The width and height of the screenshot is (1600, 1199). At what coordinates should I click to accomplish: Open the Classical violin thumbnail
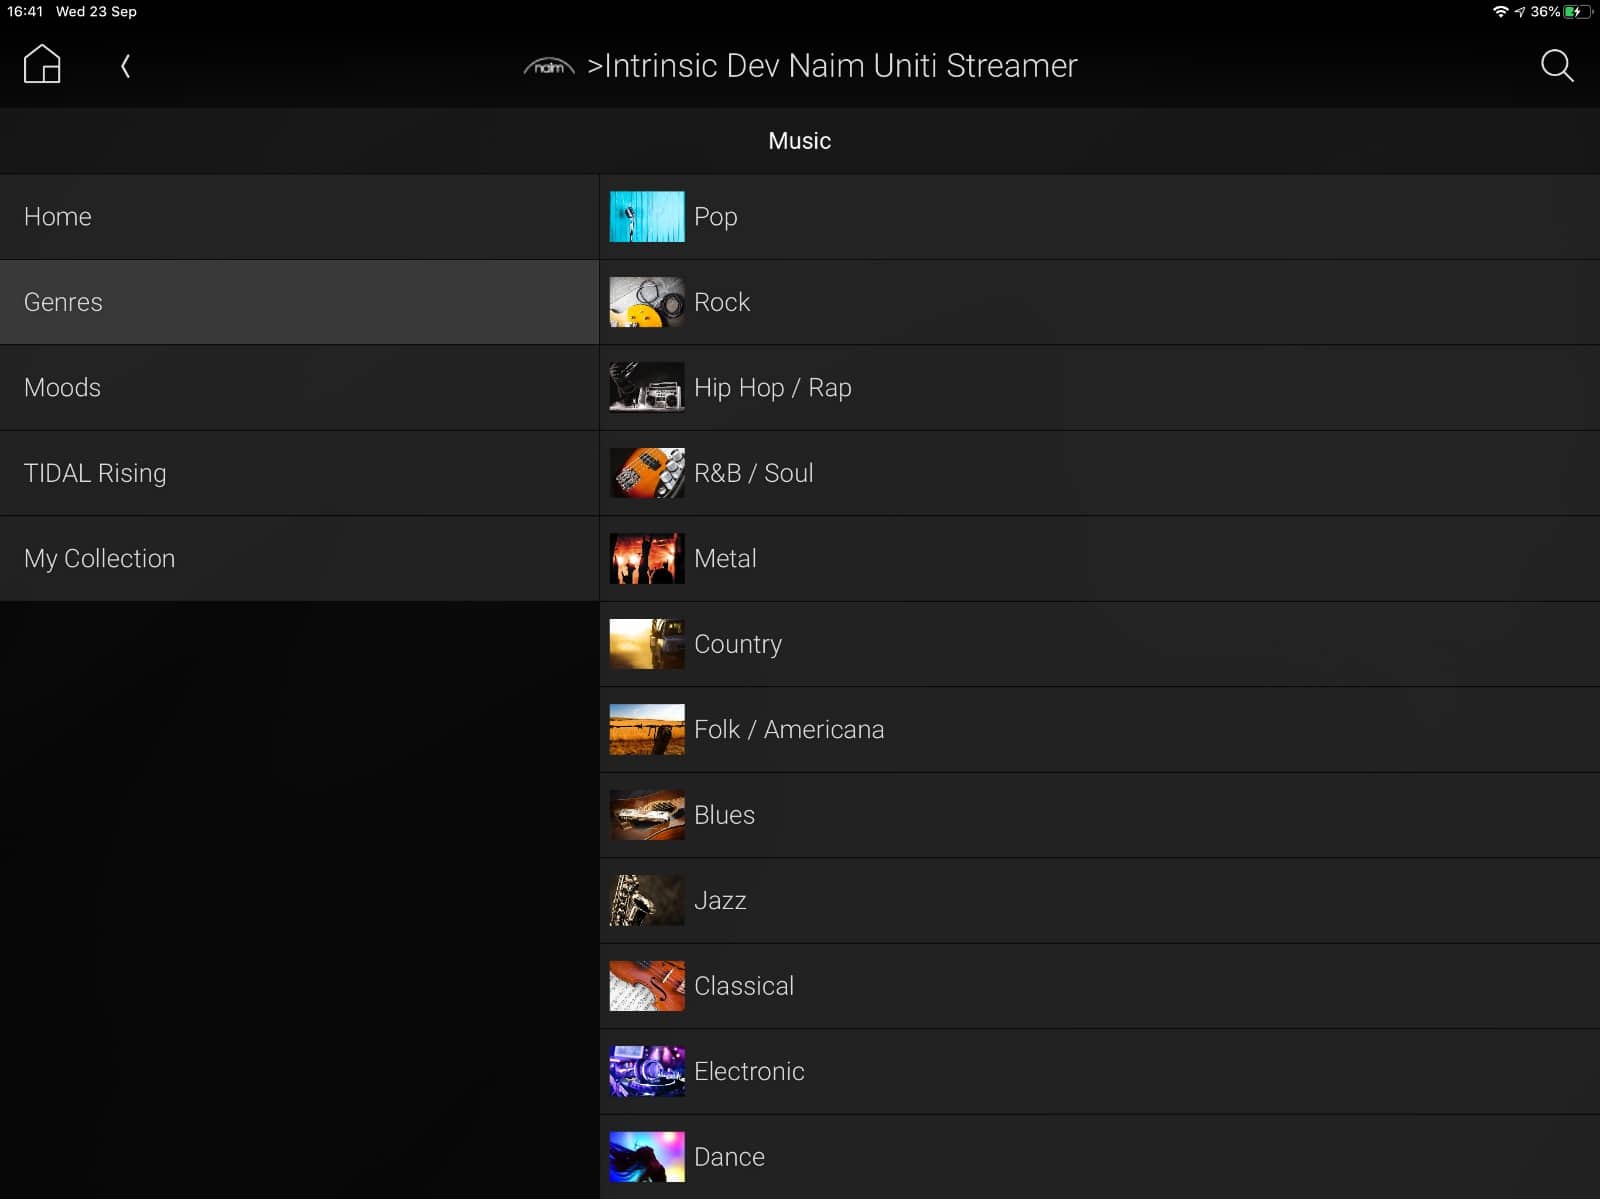click(647, 986)
